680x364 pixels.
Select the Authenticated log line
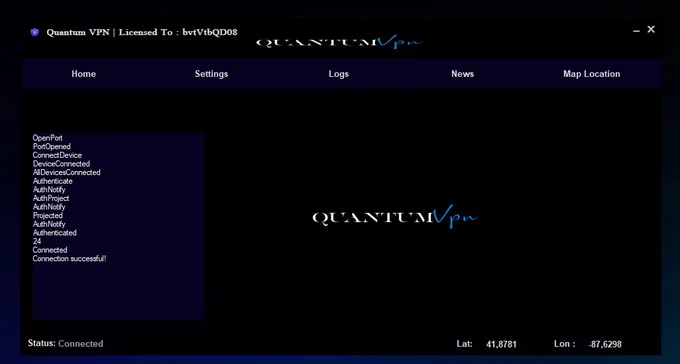[55, 233]
